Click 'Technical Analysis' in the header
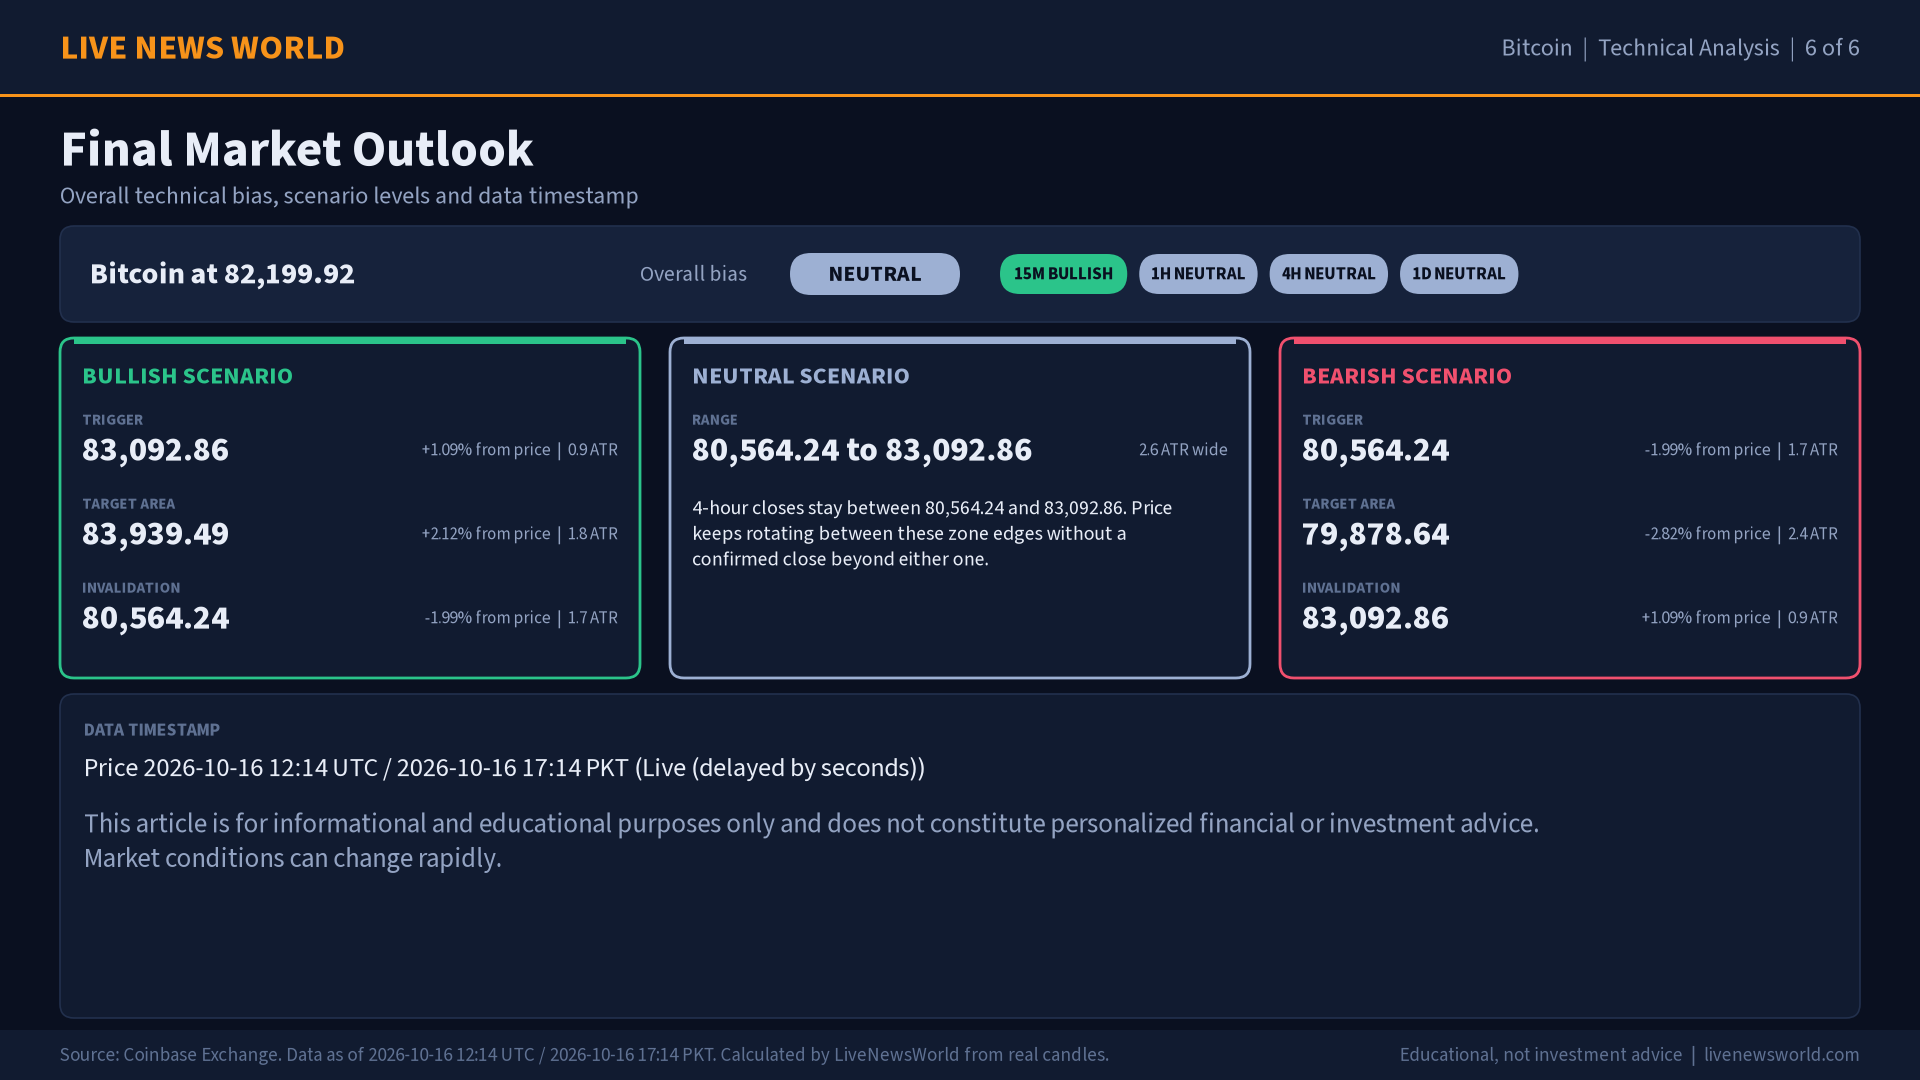This screenshot has height=1080, width=1920. 1689,48
